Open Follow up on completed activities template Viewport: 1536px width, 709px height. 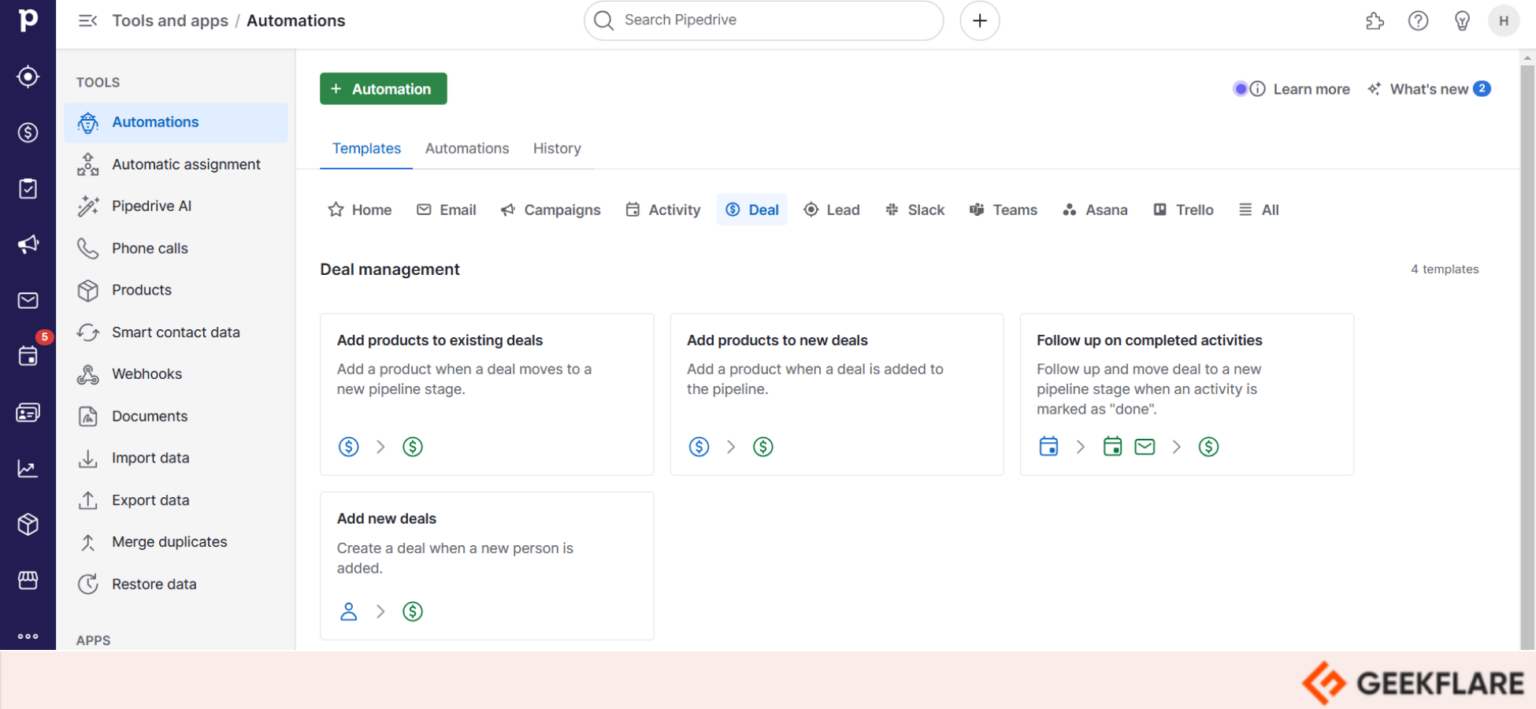pos(1187,394)
